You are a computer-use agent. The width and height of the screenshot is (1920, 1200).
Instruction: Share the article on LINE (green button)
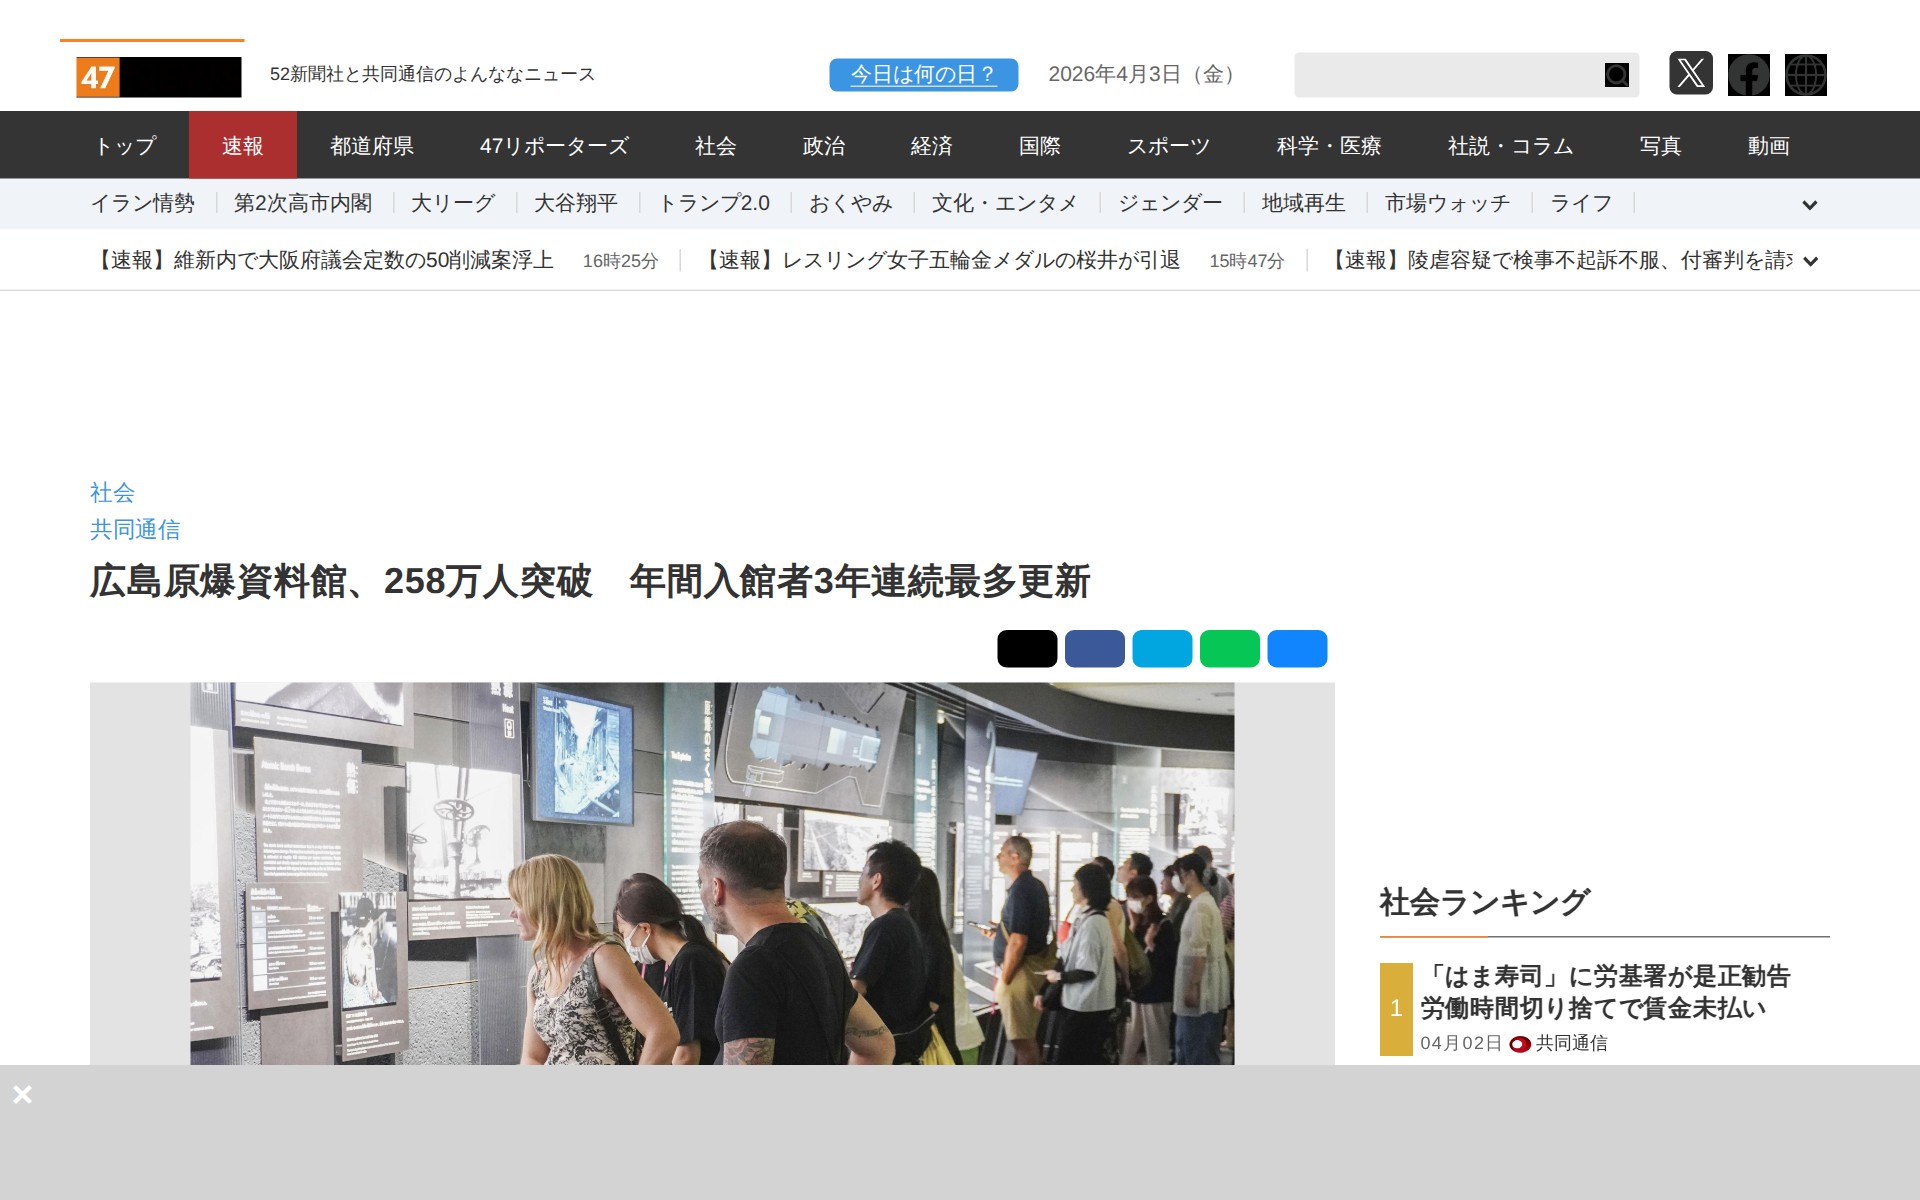pyautogui.click(x=1229, y=648)
